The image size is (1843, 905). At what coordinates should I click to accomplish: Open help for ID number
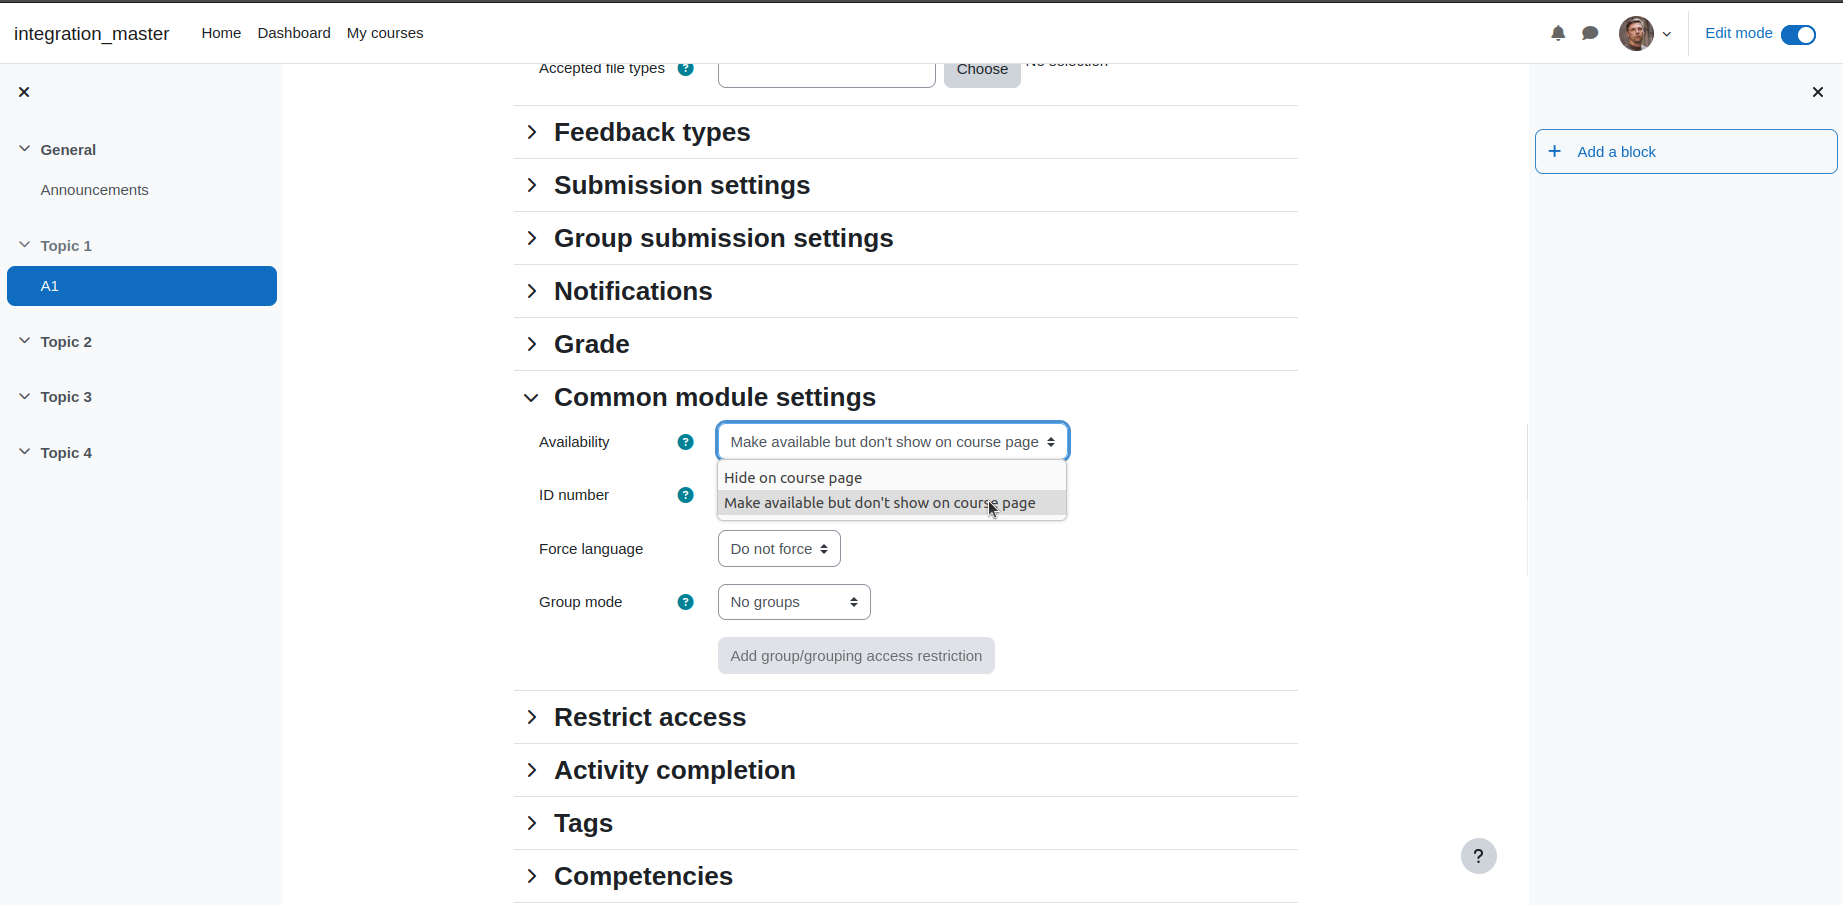click(685, 495)
